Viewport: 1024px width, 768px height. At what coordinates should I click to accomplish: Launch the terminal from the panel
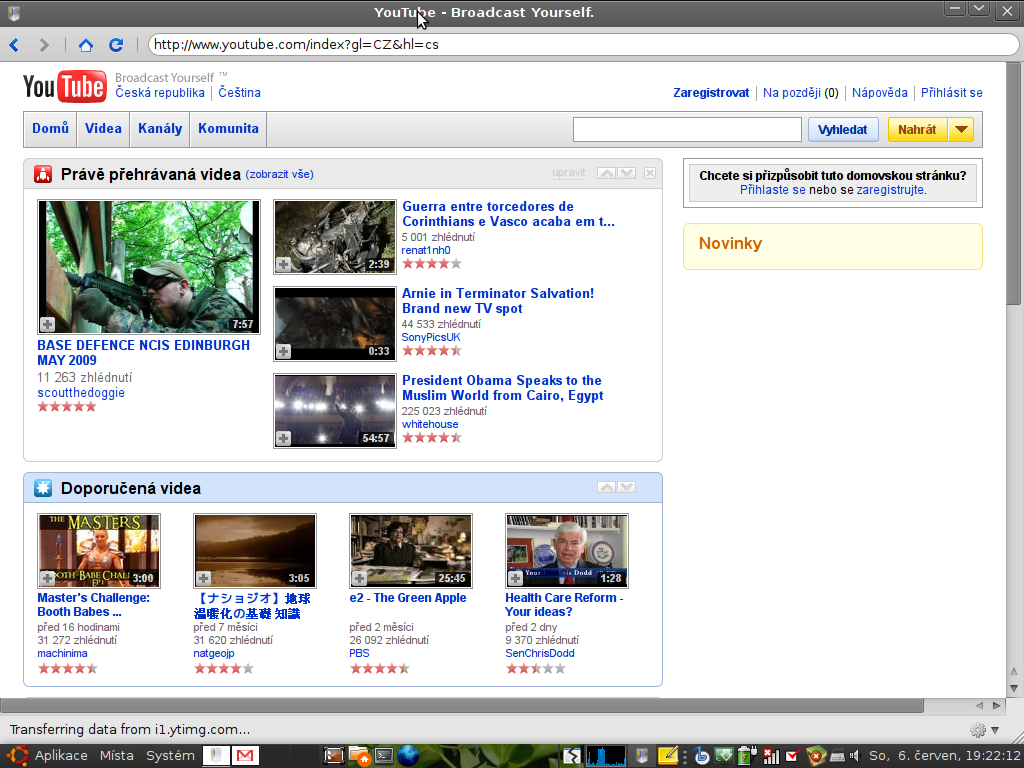[383, 756]
